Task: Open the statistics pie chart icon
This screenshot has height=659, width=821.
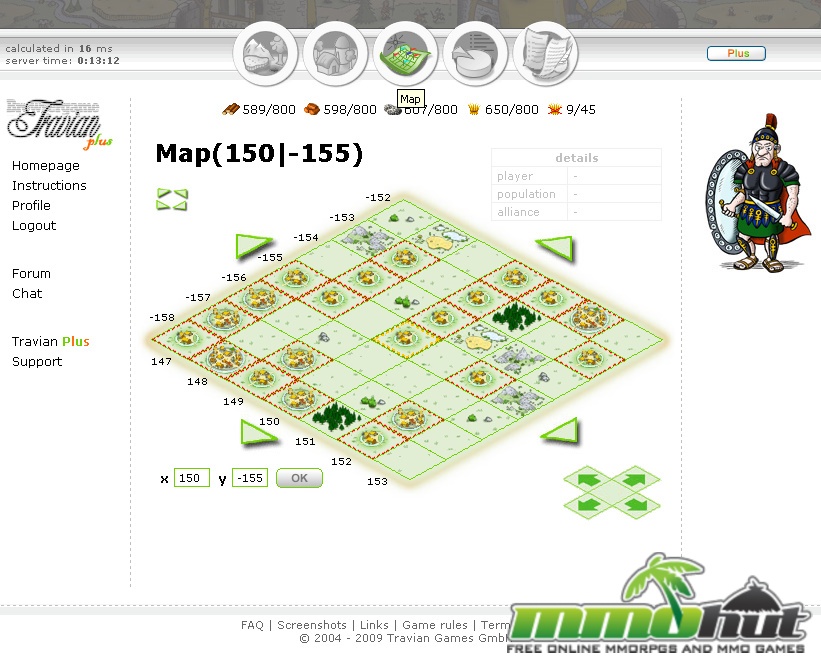Action: click(x=475, y=53)
